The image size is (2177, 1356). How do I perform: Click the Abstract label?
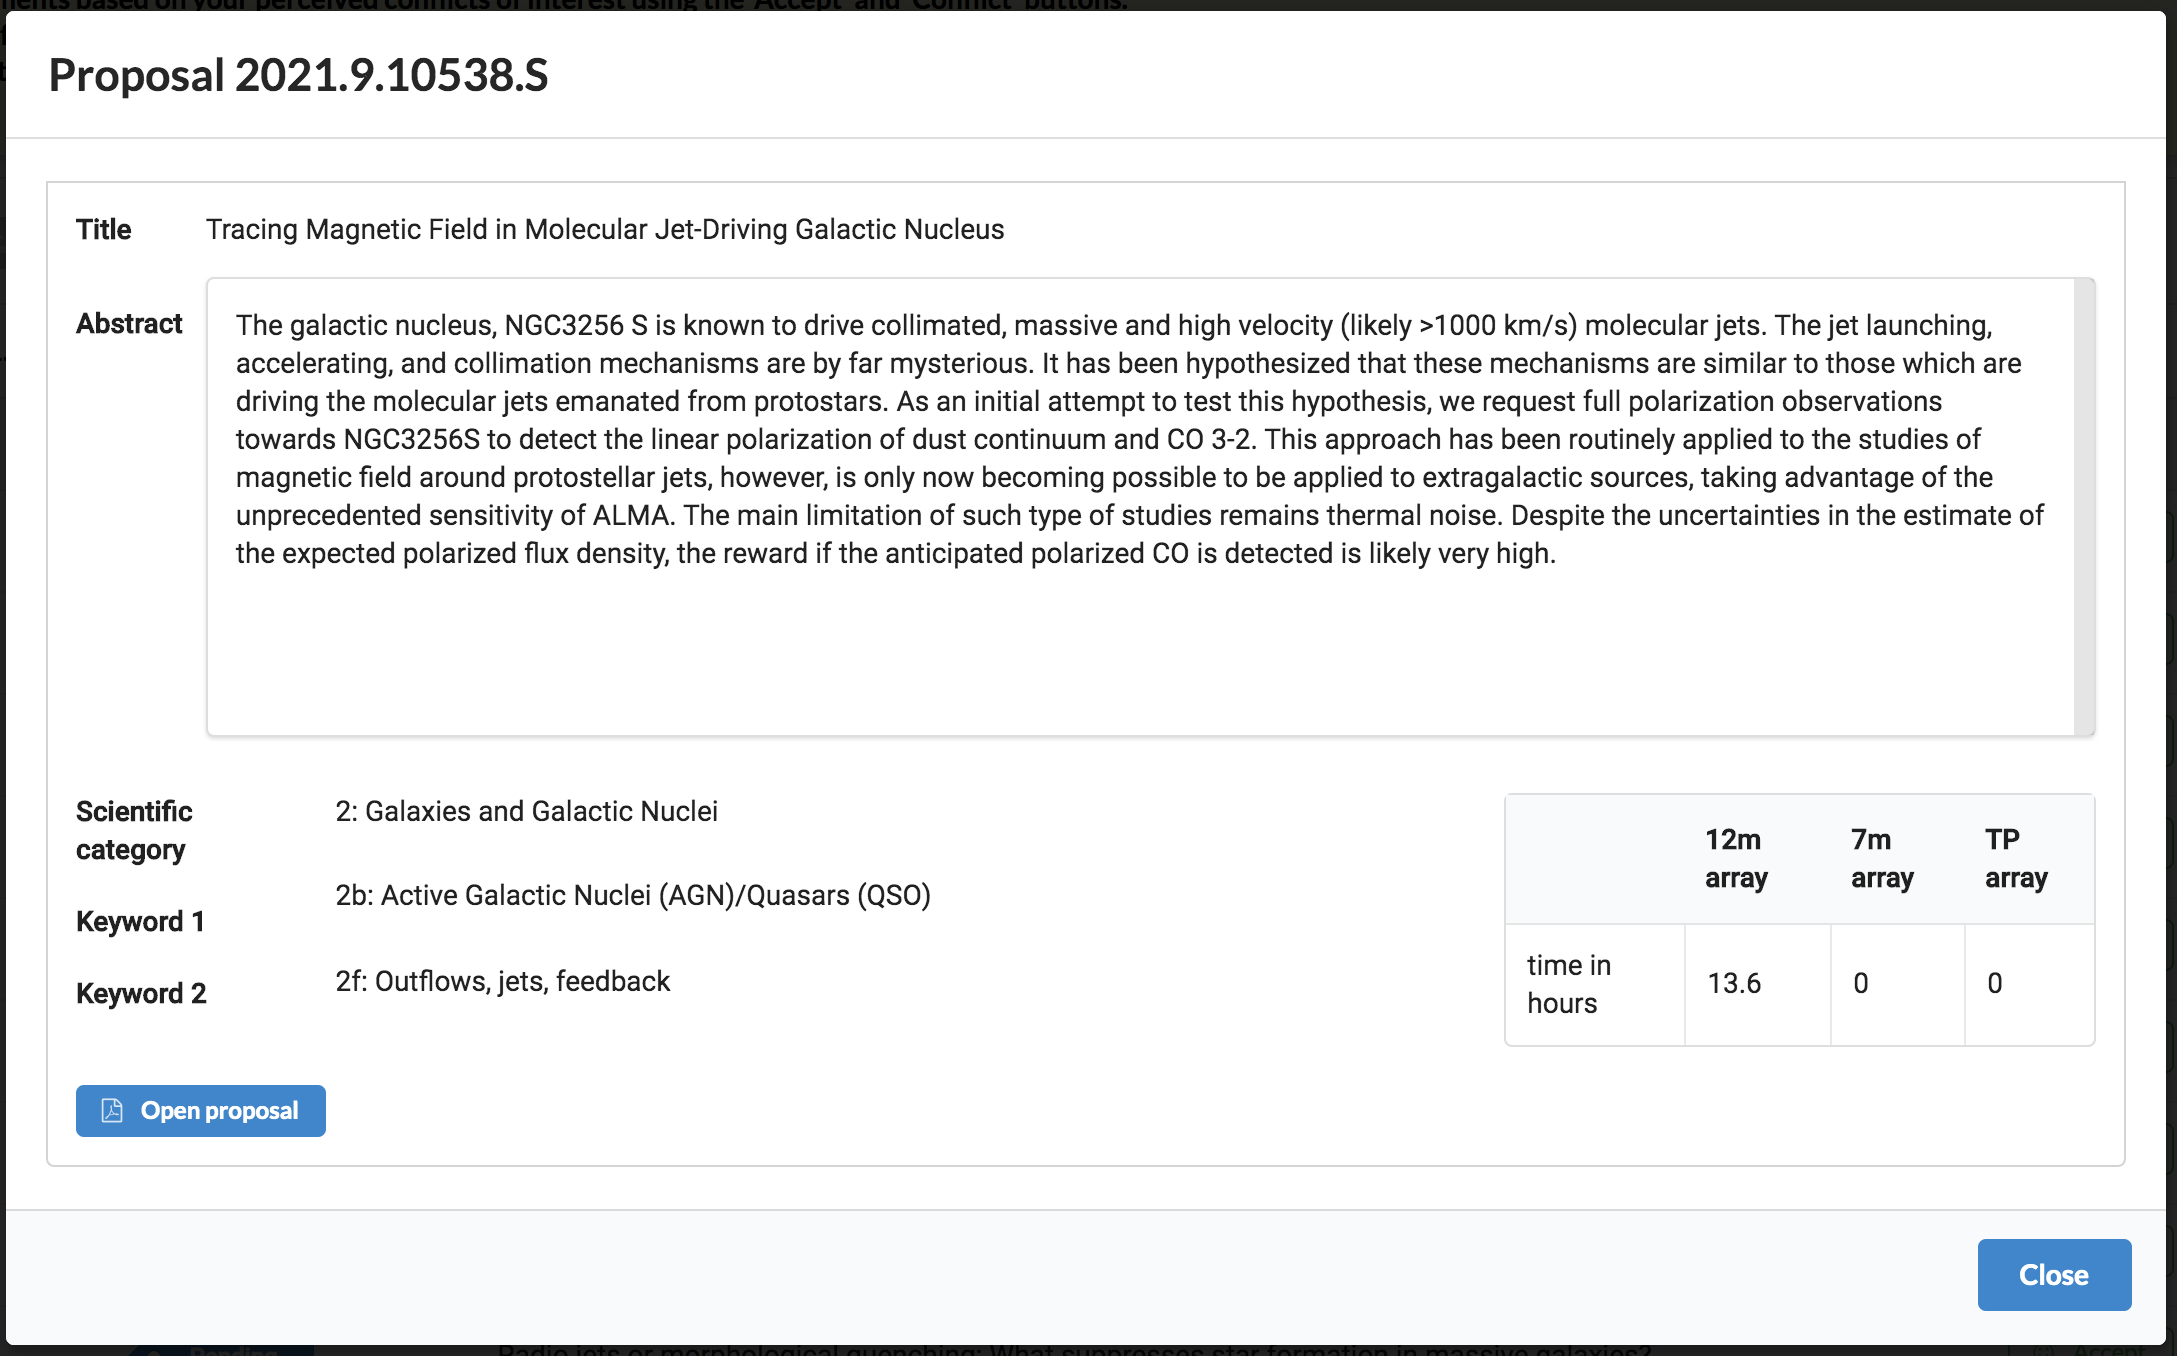click(x=129, y=324)
